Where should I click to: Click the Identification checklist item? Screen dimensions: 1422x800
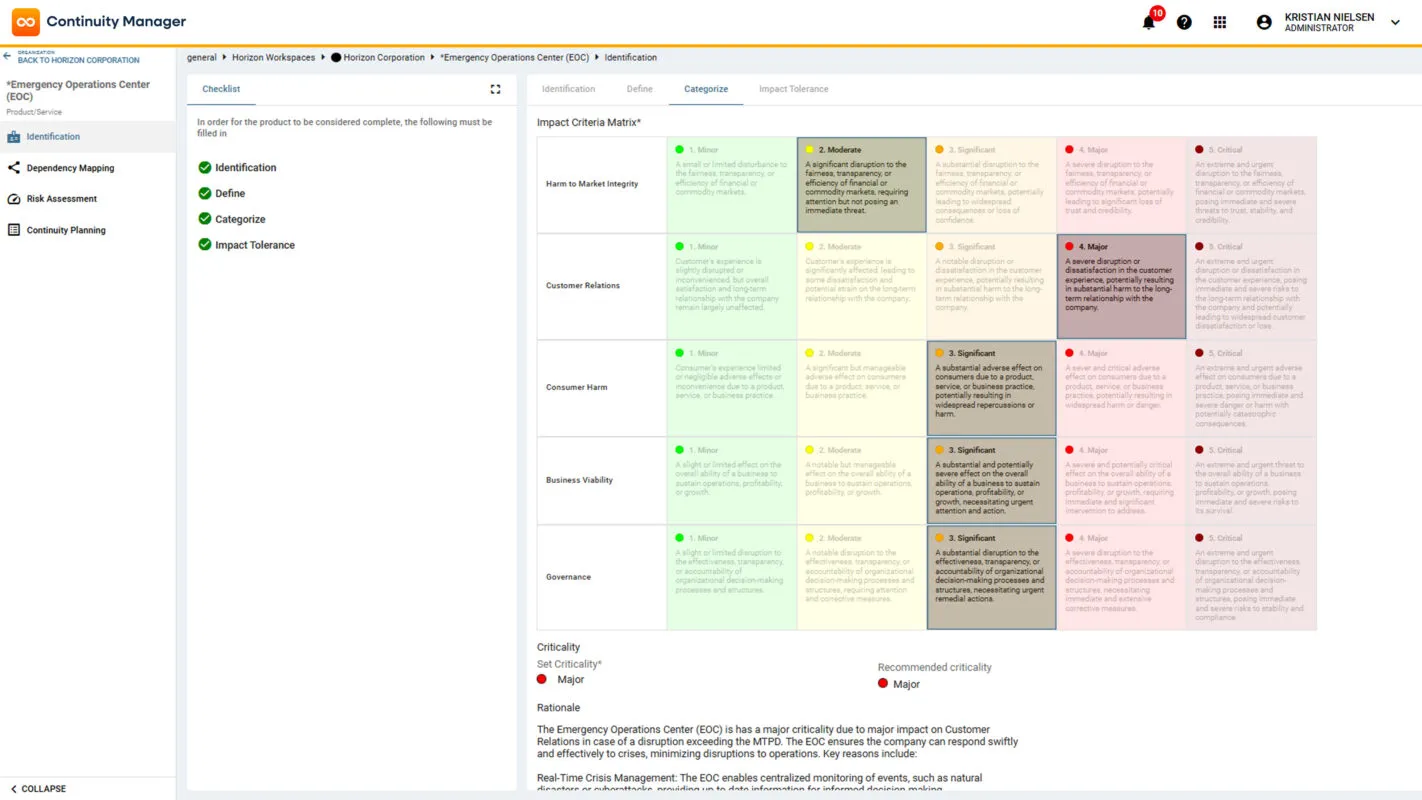pos(245,168)
